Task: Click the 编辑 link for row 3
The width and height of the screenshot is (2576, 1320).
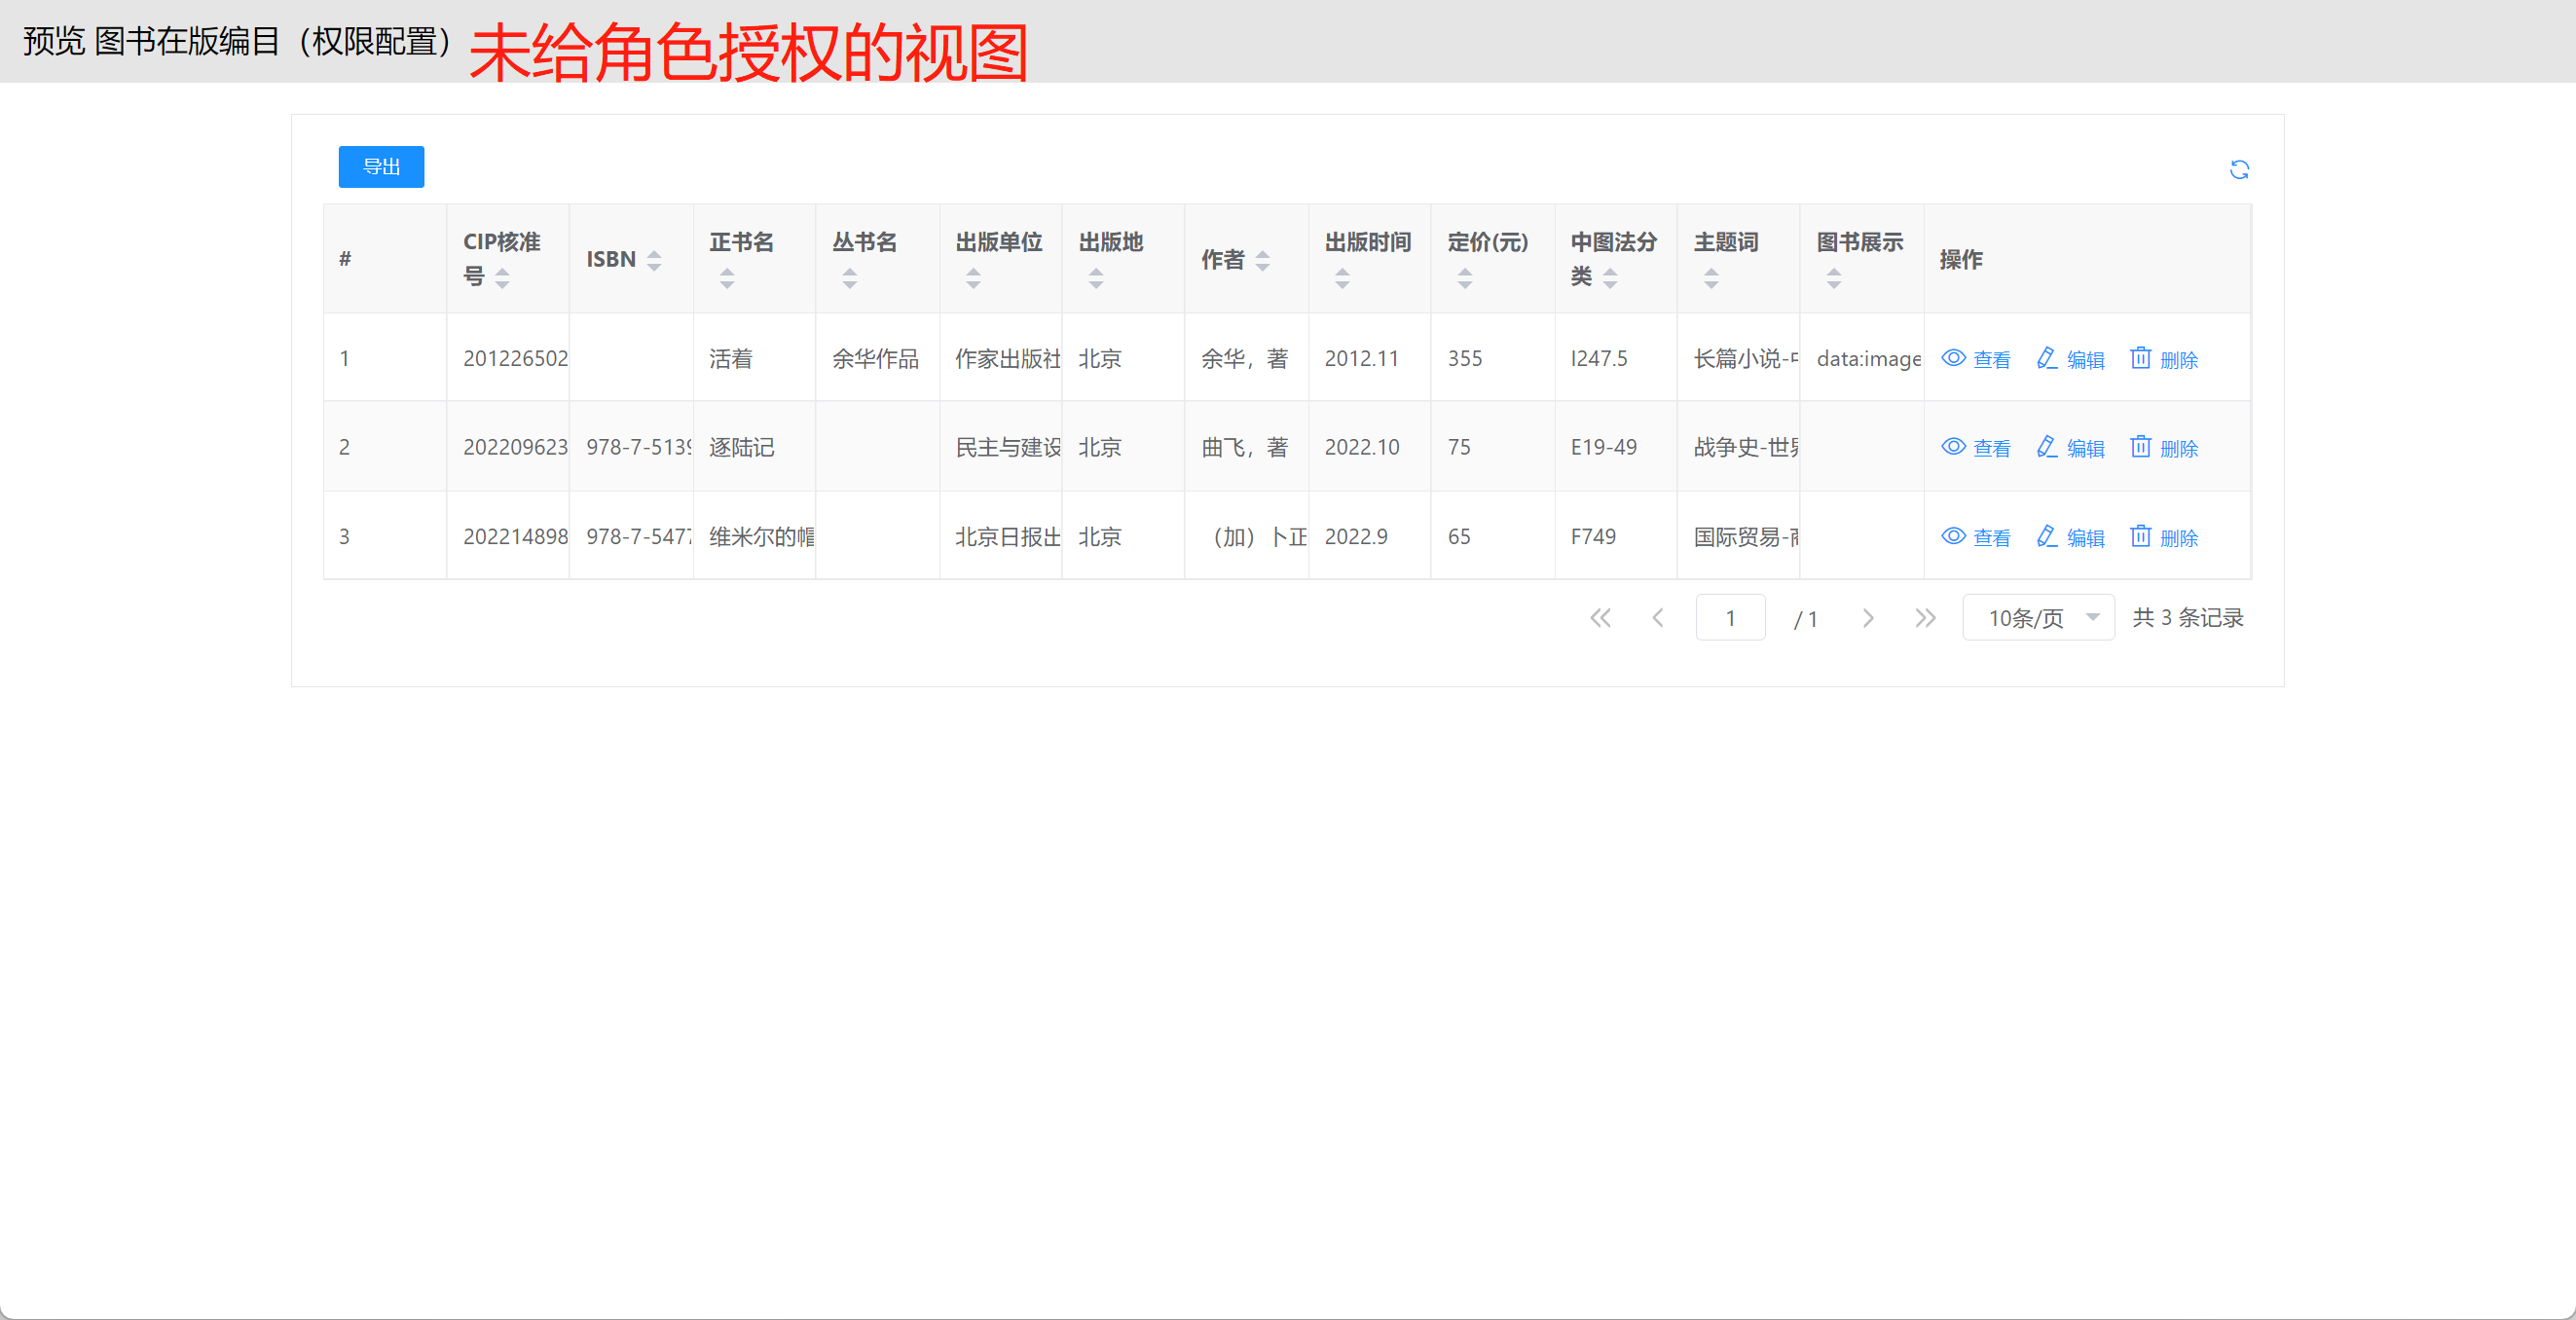Action: tap(2084, 538)
